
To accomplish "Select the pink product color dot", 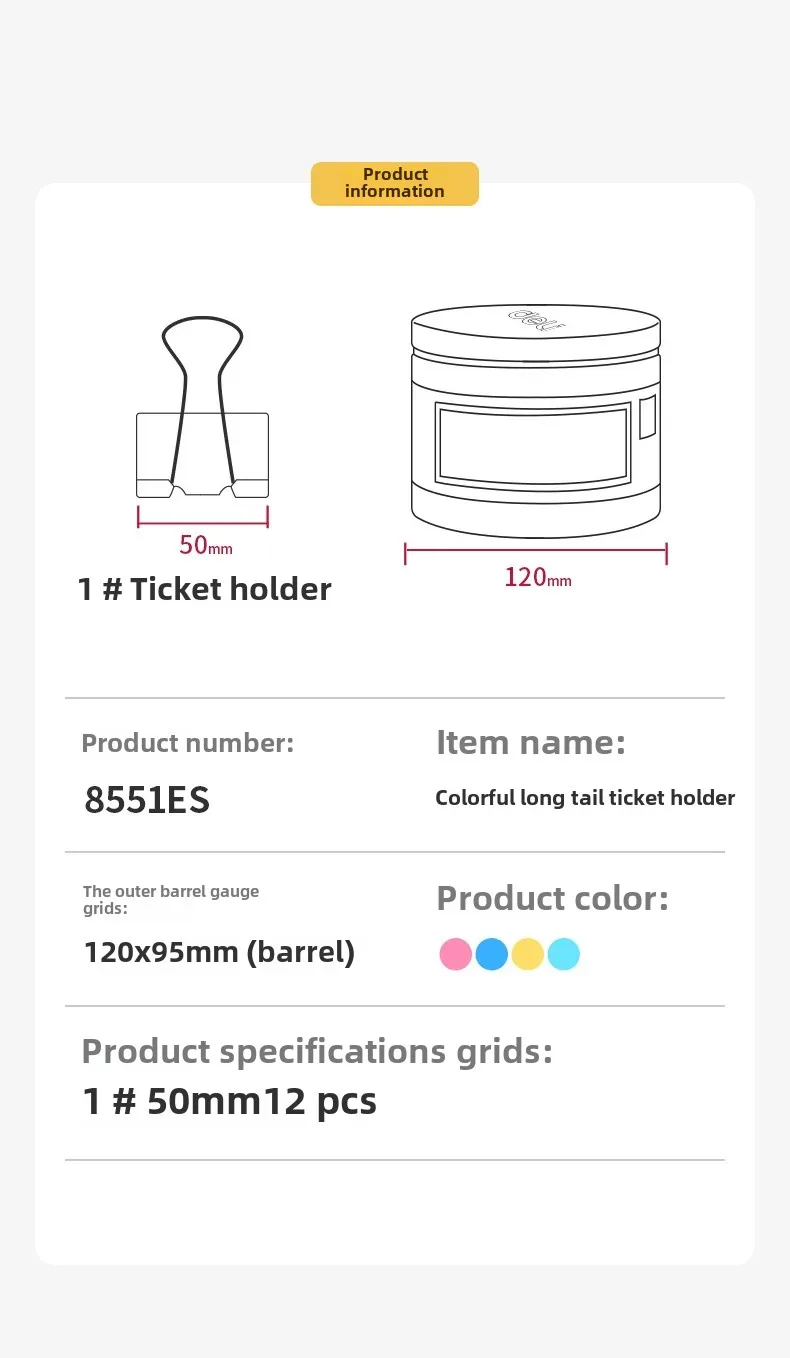I will 456,954.
